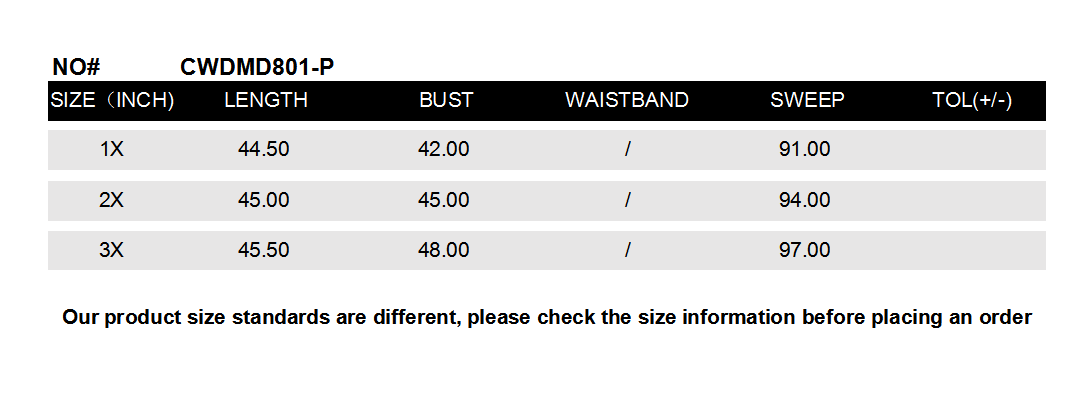Select the 3X size row label
Image resolution: width=1084 pixels, height=400 pixels.
point(111,250)
